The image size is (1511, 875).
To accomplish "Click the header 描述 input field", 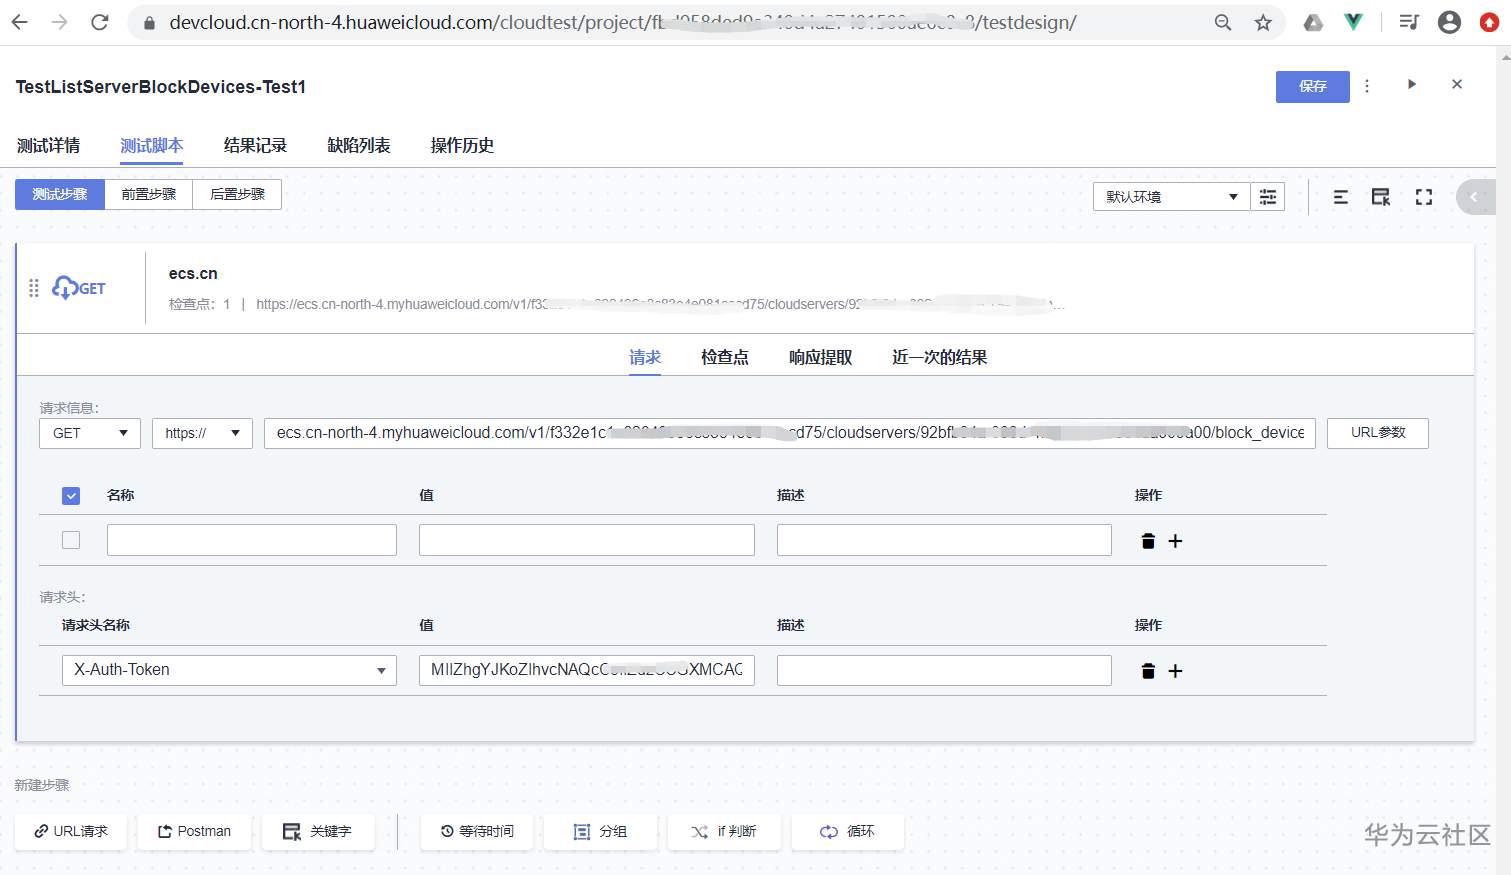I will point(944,670).
